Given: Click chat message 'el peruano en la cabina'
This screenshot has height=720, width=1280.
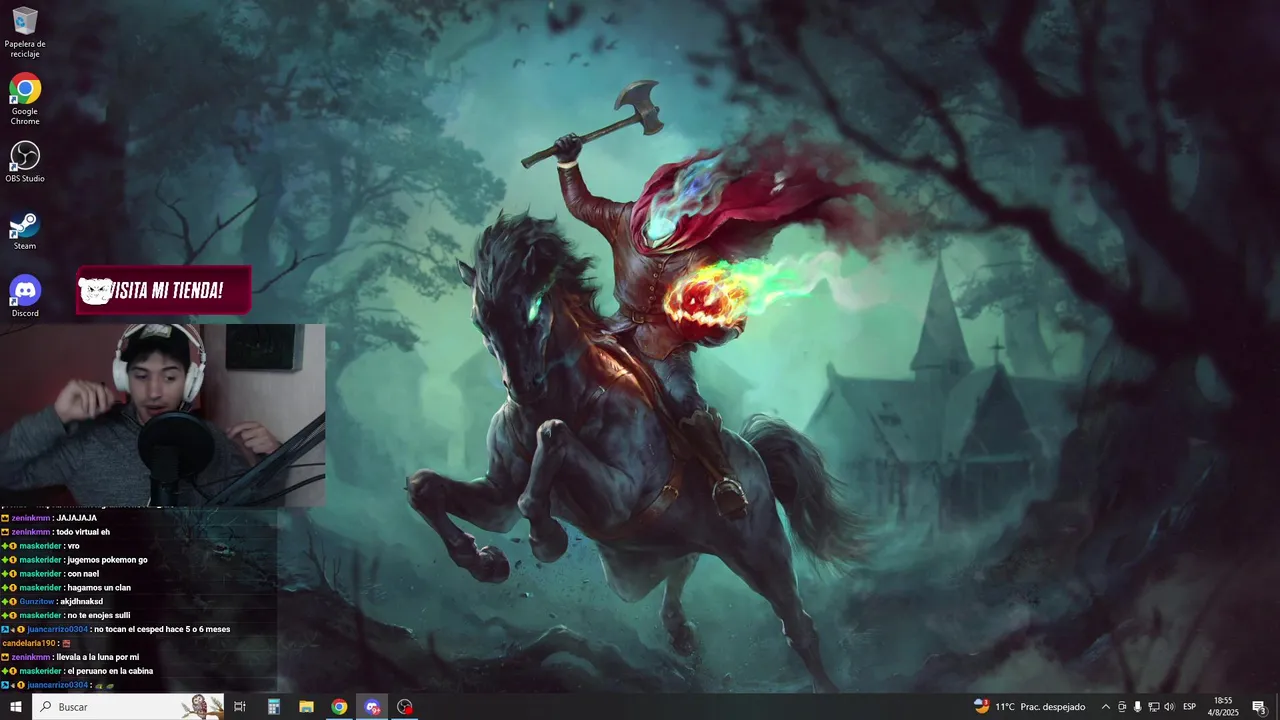Looking at the screenshot, I should (110, 671).
